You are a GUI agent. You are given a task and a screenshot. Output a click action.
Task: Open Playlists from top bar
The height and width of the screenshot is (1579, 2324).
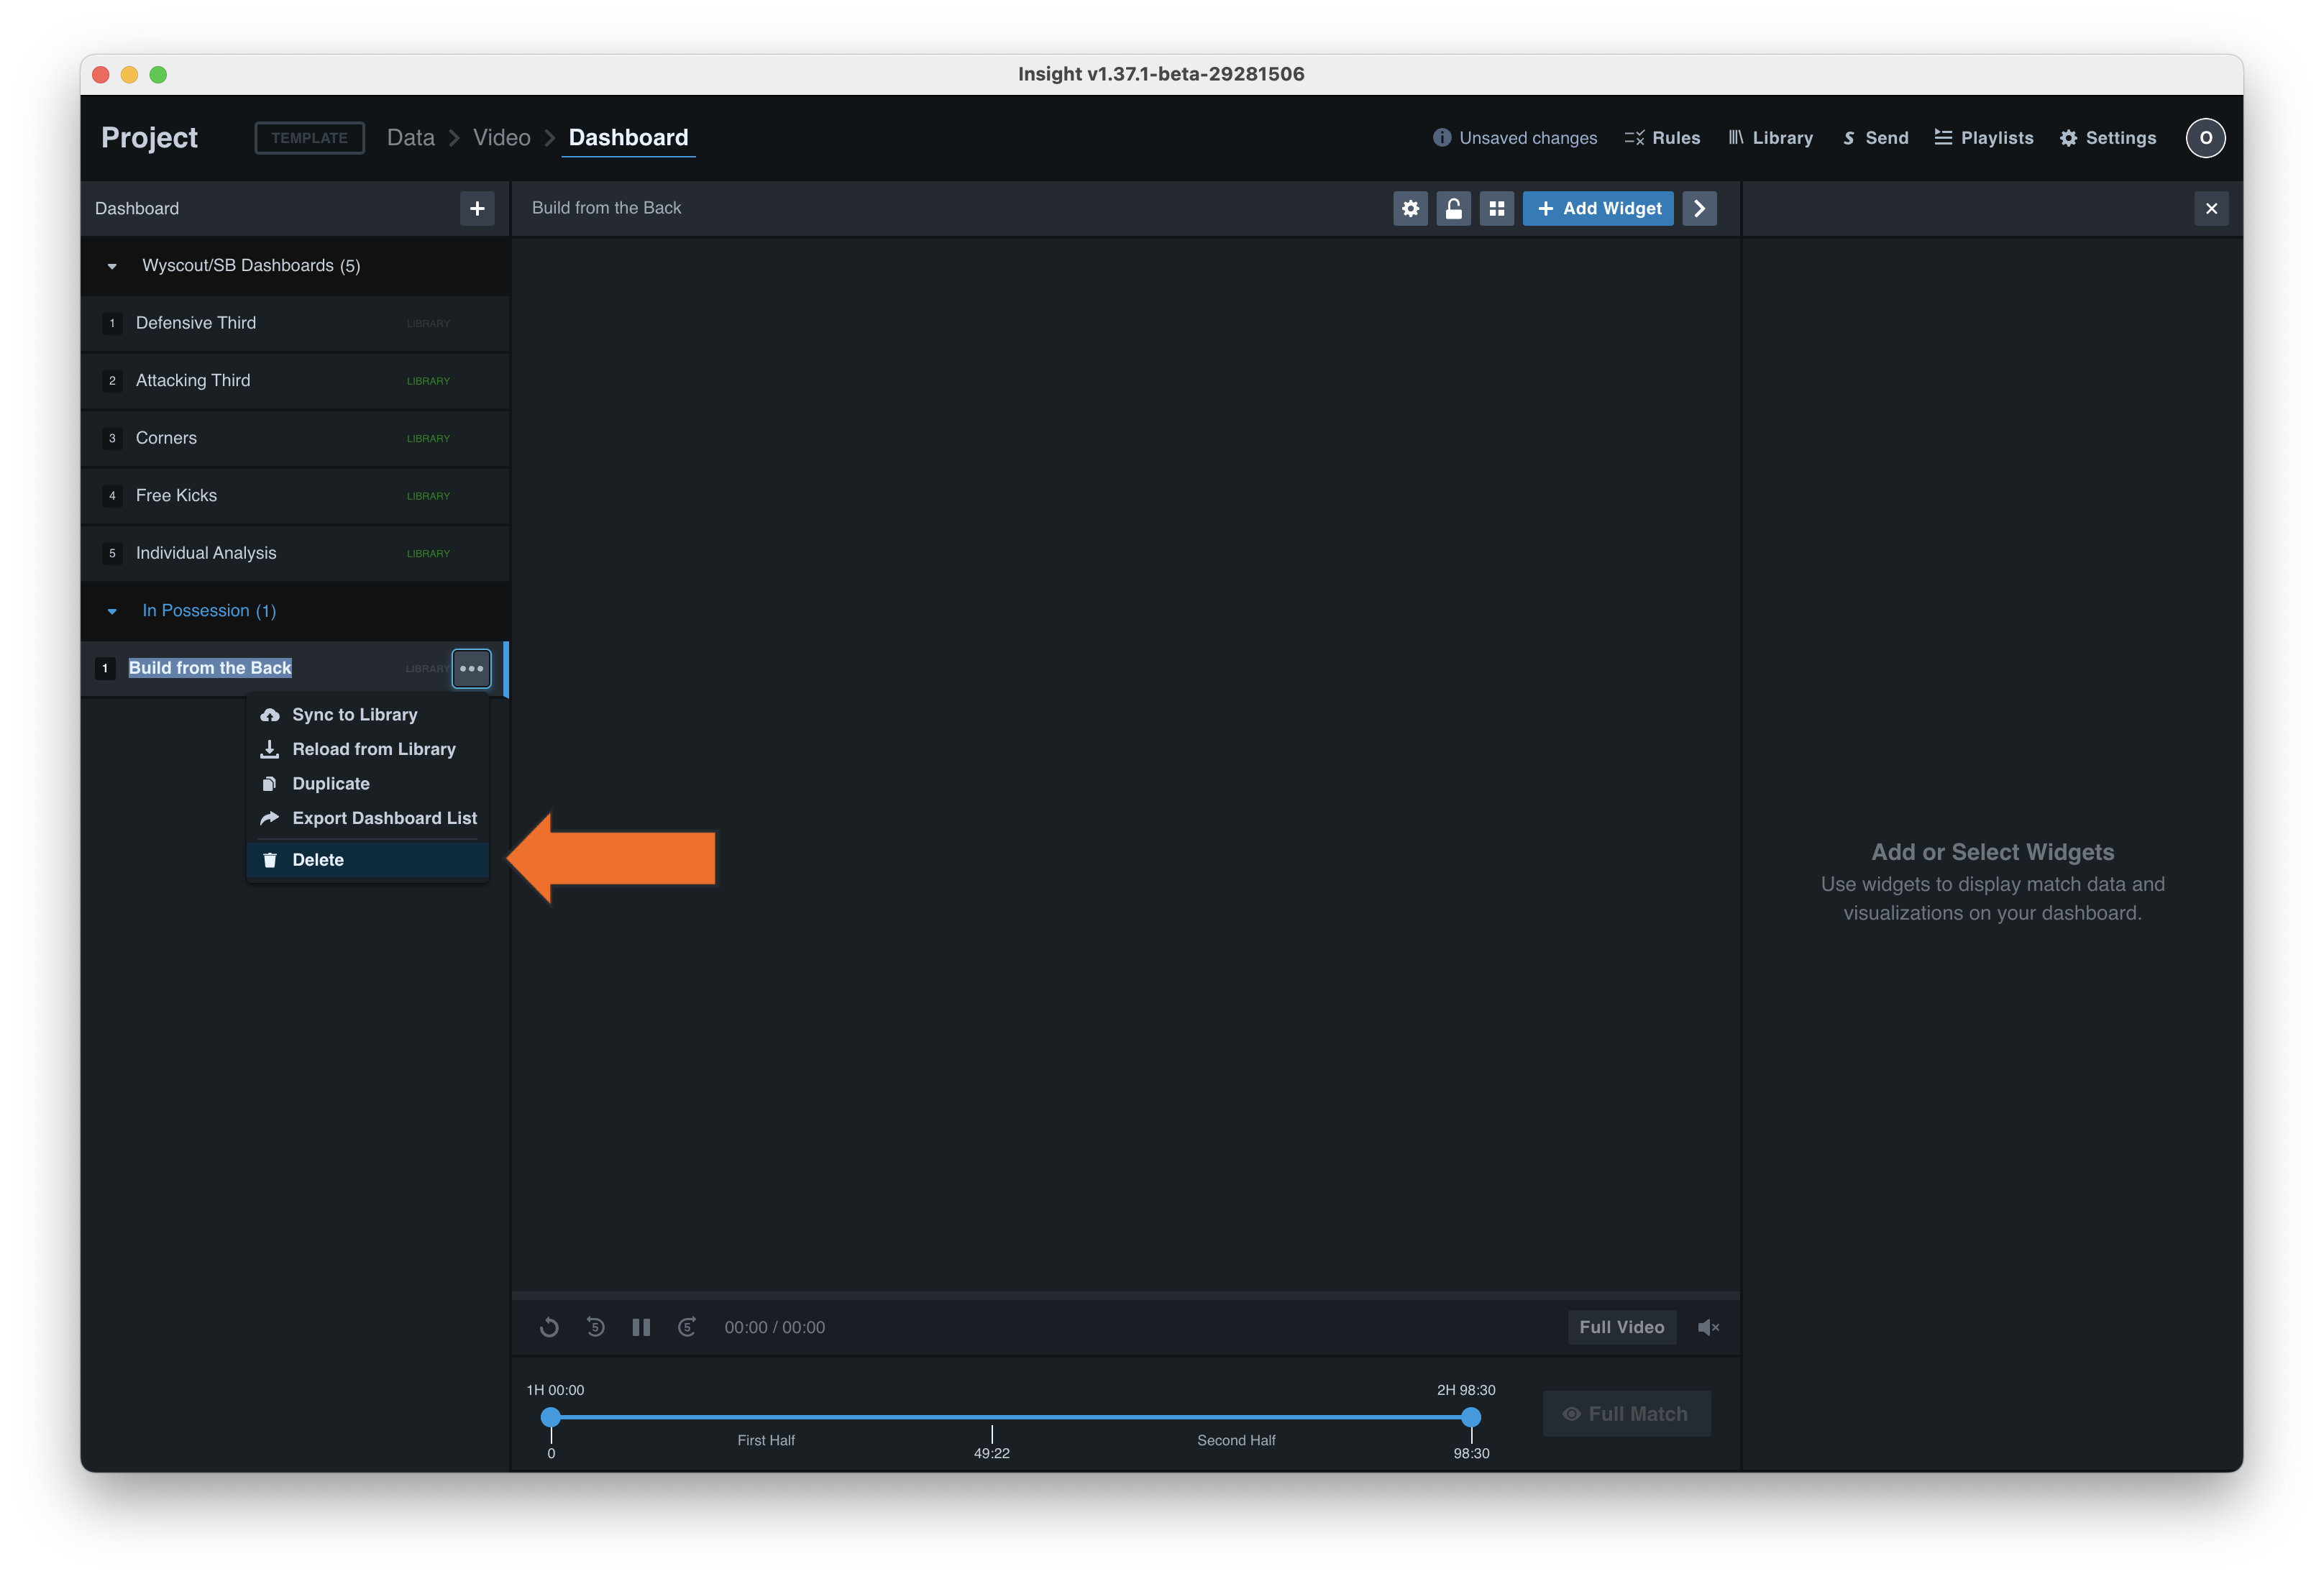[1984, 138]
